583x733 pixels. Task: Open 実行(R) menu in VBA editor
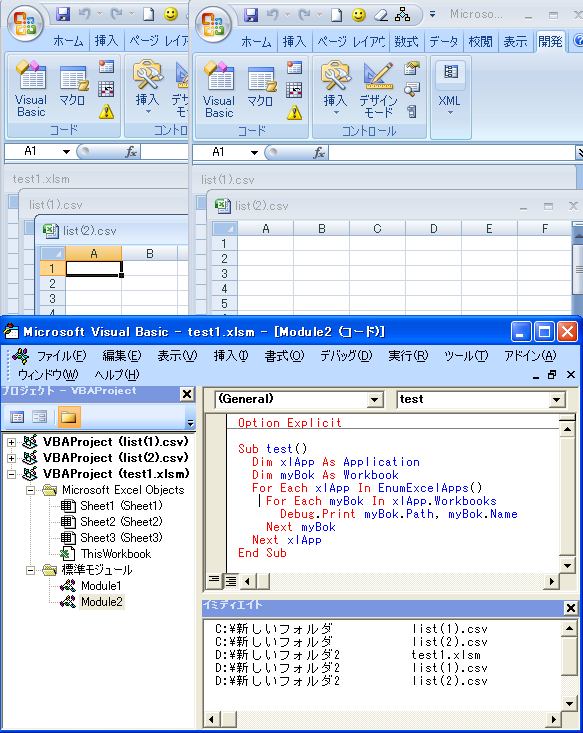point(408,356)
